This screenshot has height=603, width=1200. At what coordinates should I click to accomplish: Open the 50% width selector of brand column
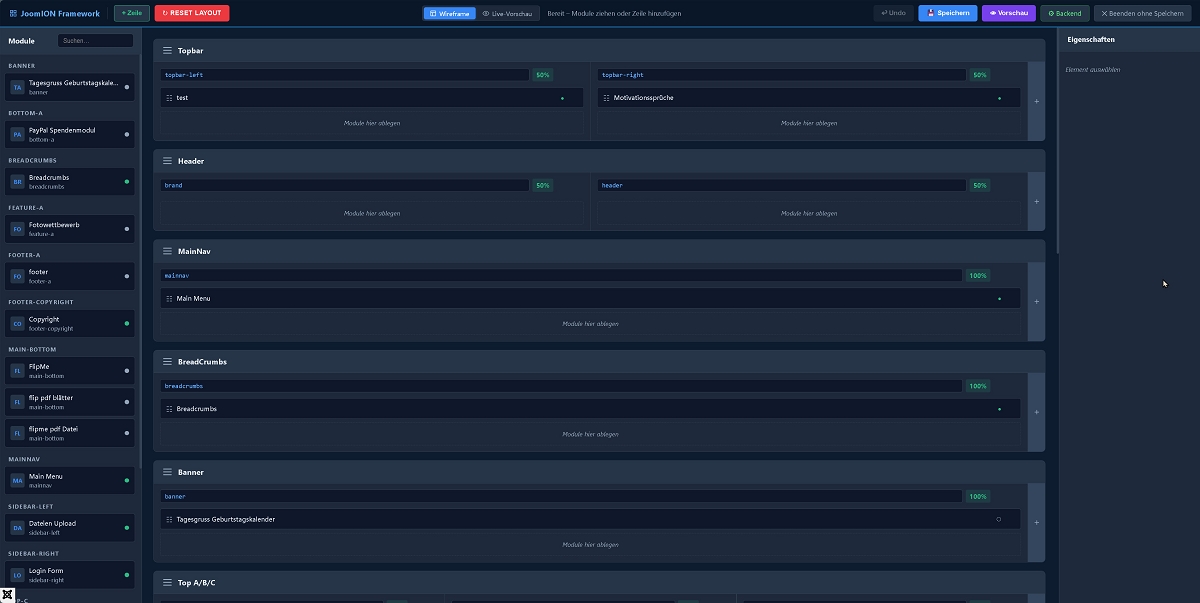[542, 185]
